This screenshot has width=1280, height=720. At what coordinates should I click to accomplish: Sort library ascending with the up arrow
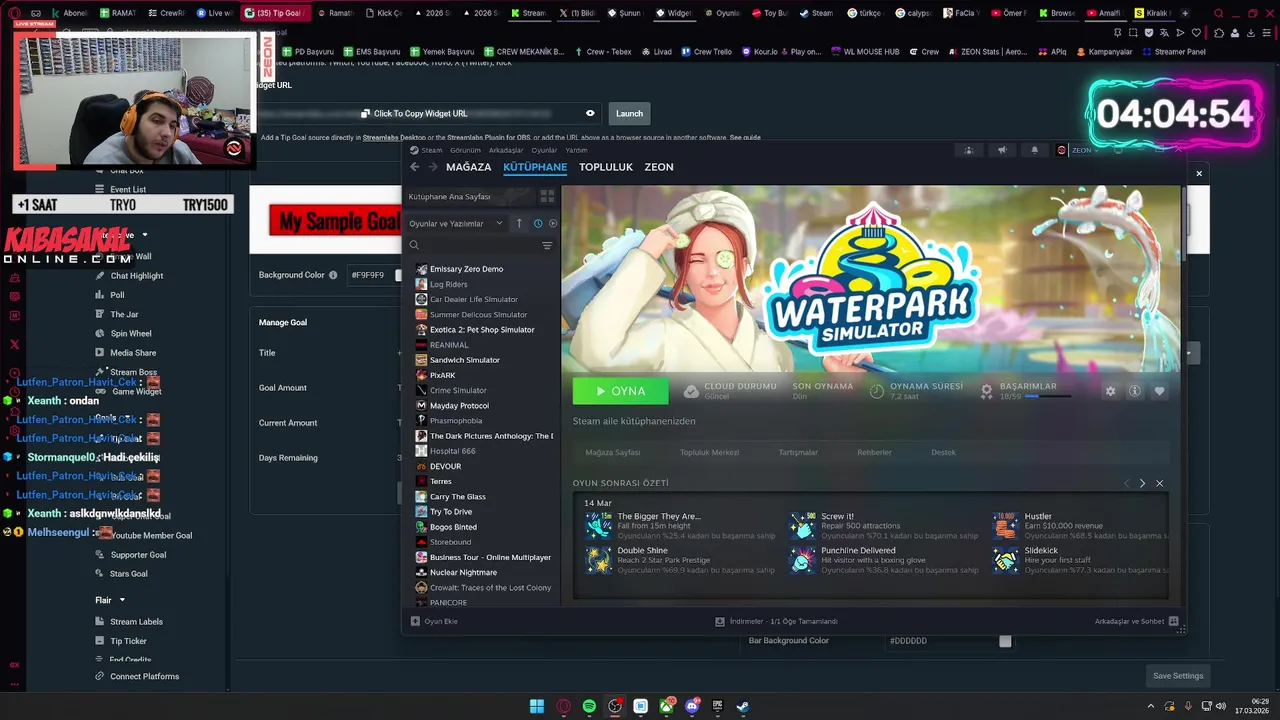click(518, 223)
